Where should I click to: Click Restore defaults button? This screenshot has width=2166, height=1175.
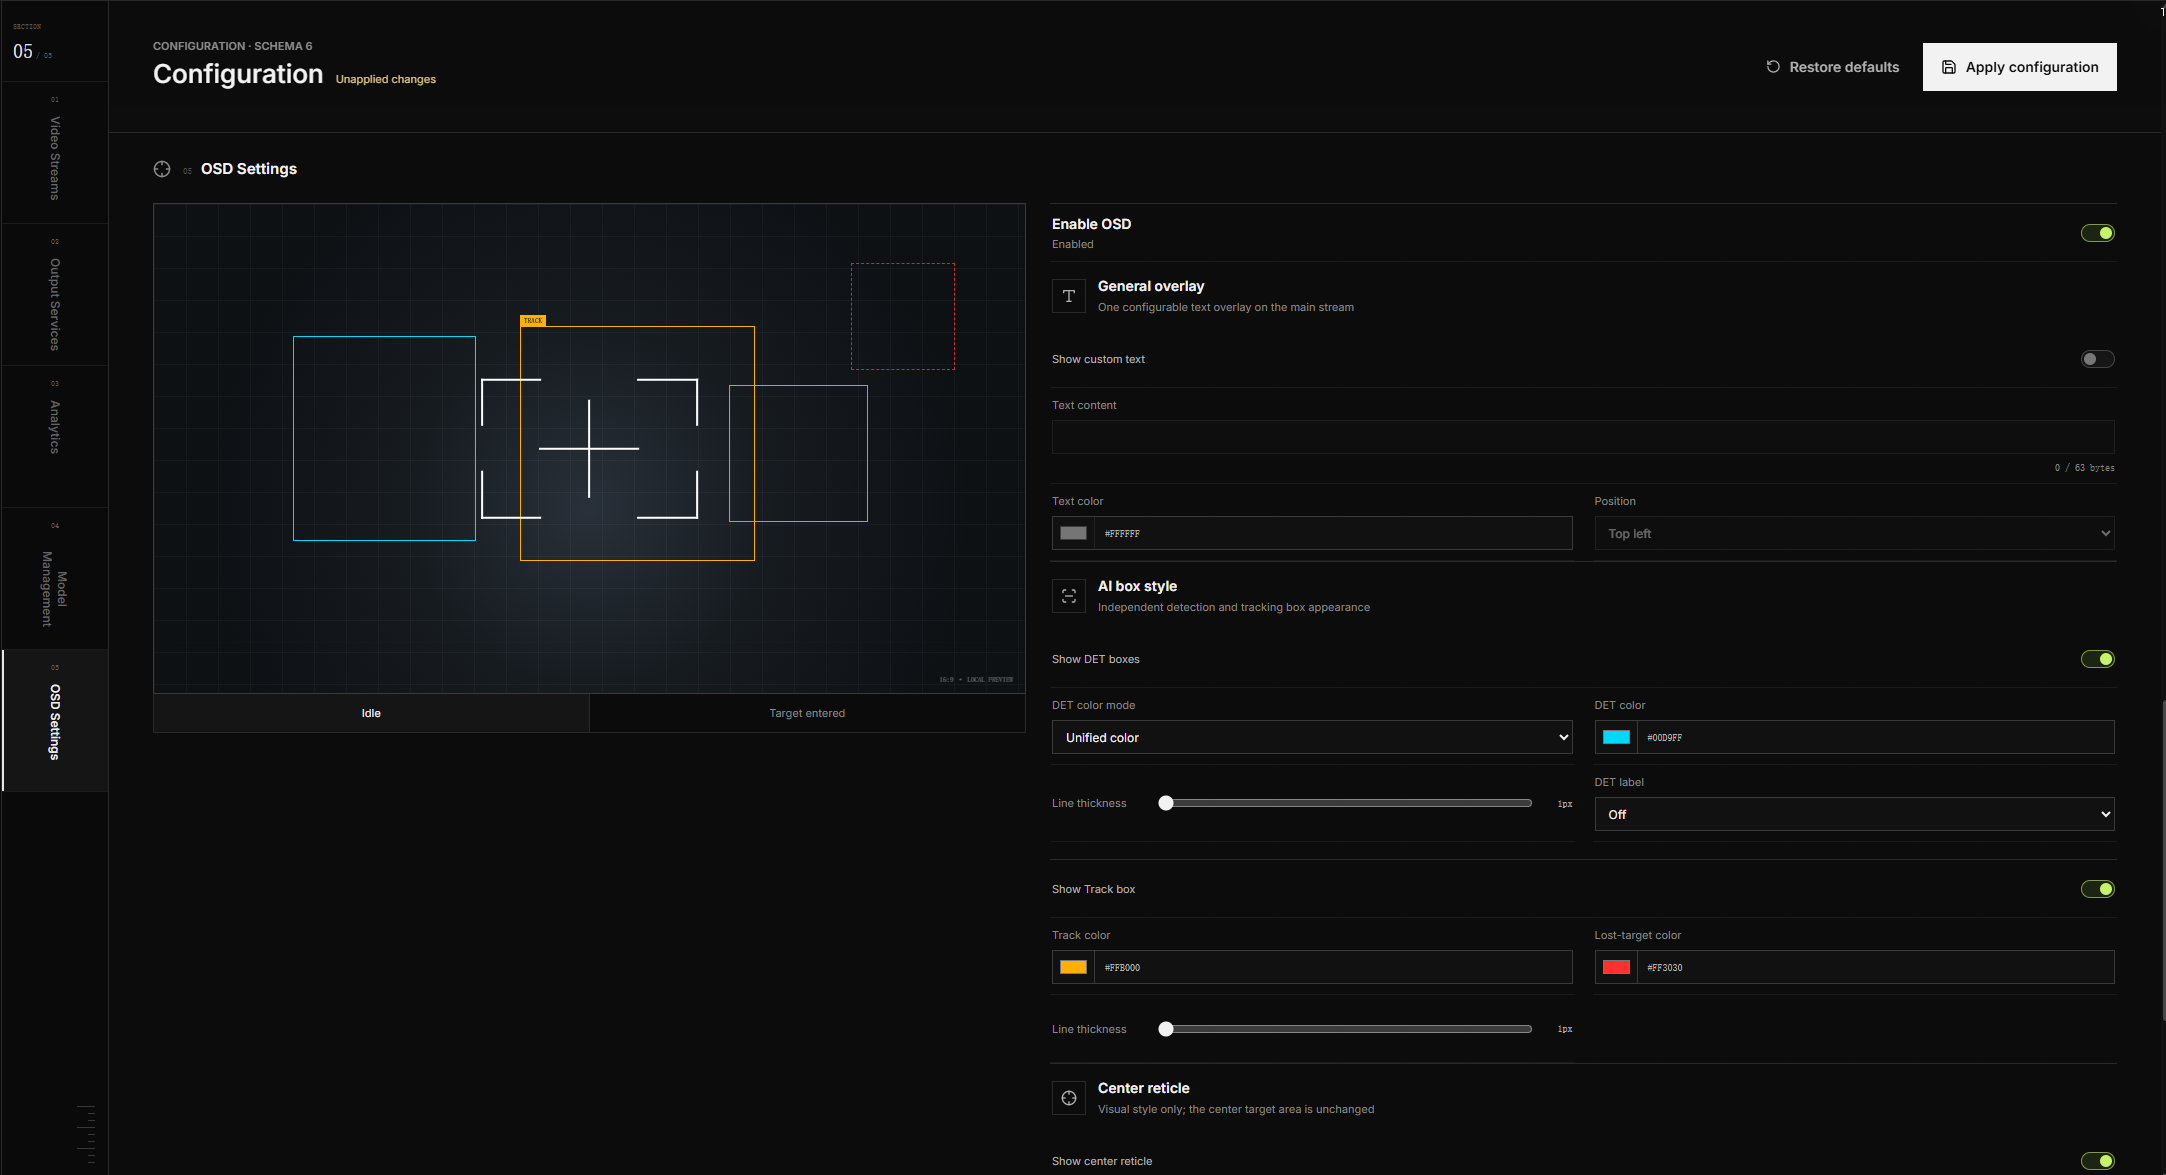1832,67
